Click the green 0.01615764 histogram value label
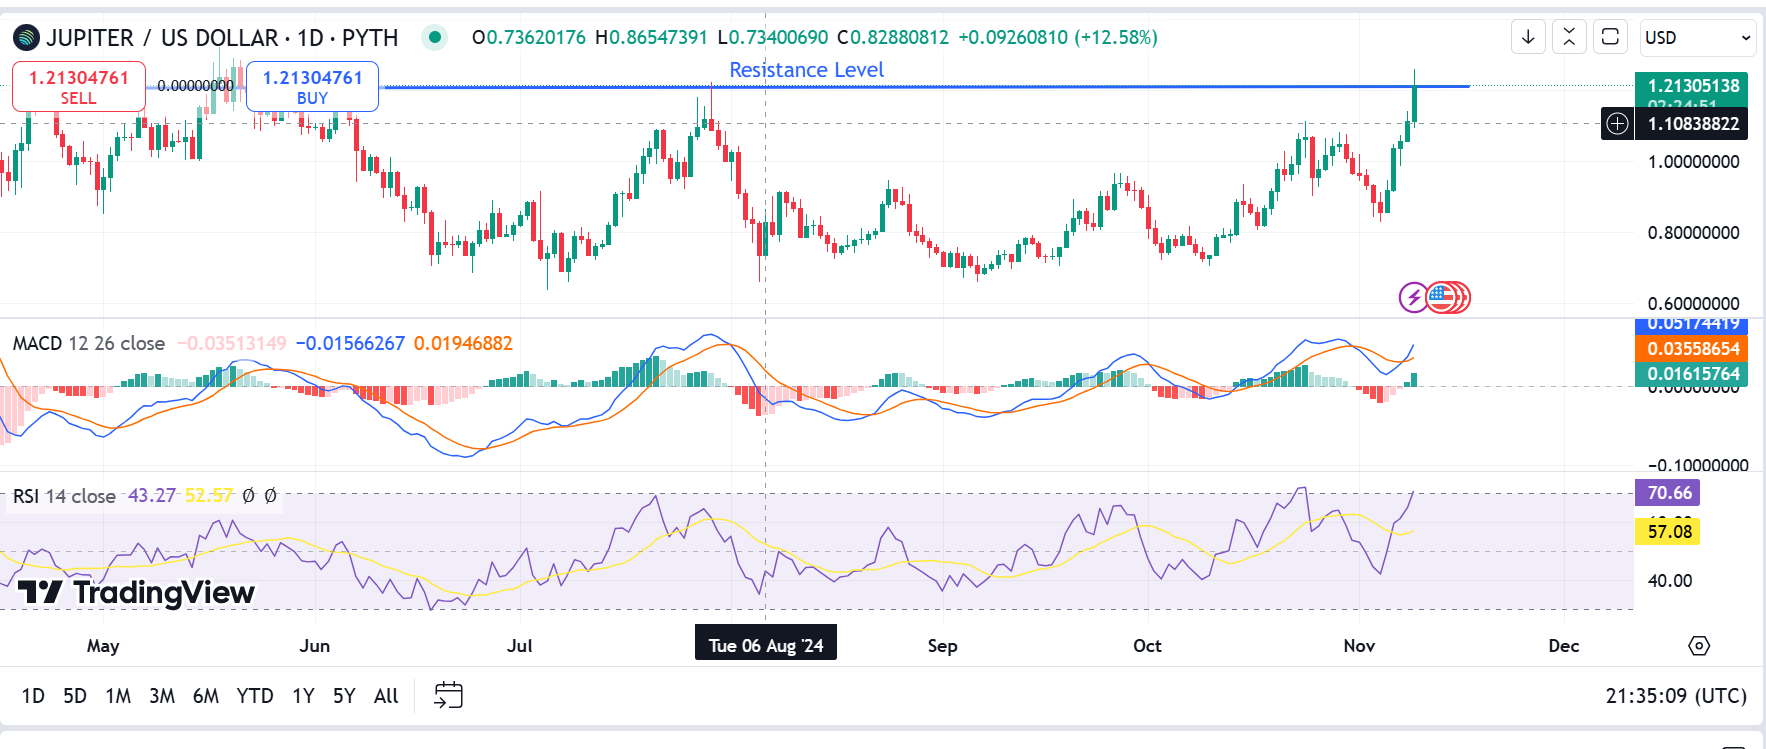The width and height of the screenshot is (1766, 749). [1693, 374]
